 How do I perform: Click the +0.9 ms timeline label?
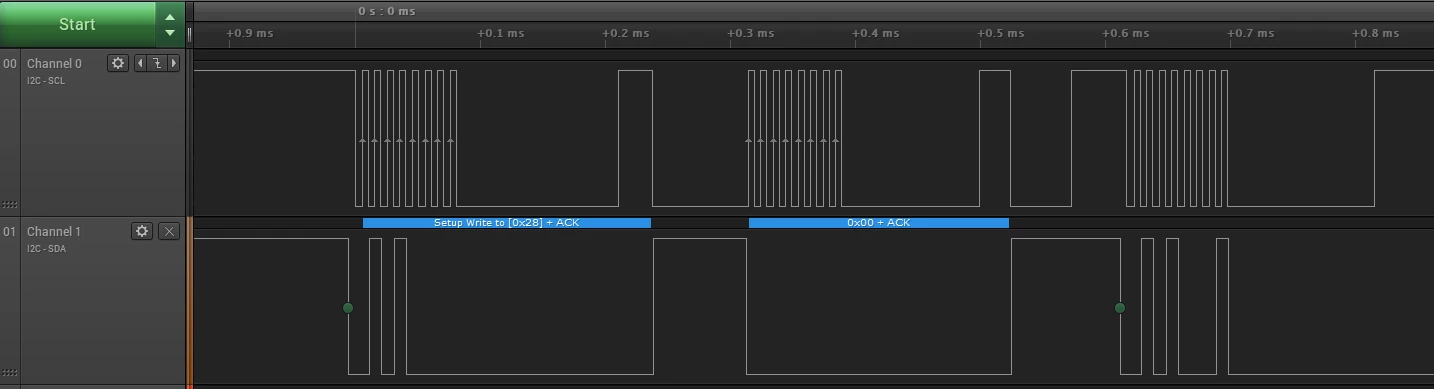pyautogui.click(x=249, y=33)
